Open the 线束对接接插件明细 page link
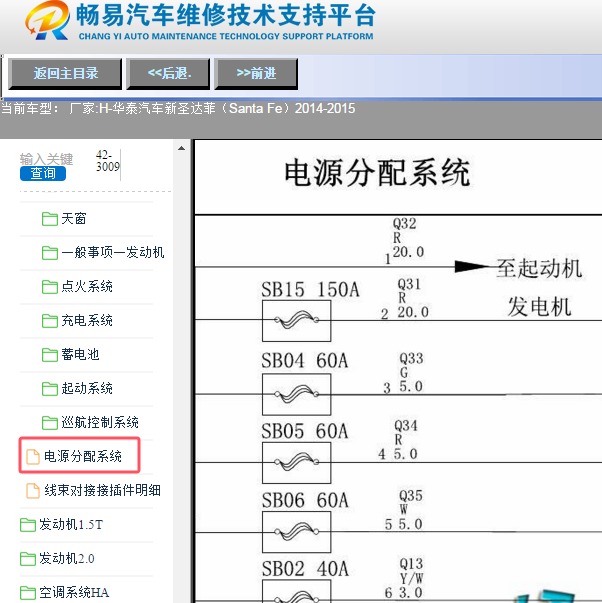The width and height of the screenshot is (602, 603). [102, 490]
